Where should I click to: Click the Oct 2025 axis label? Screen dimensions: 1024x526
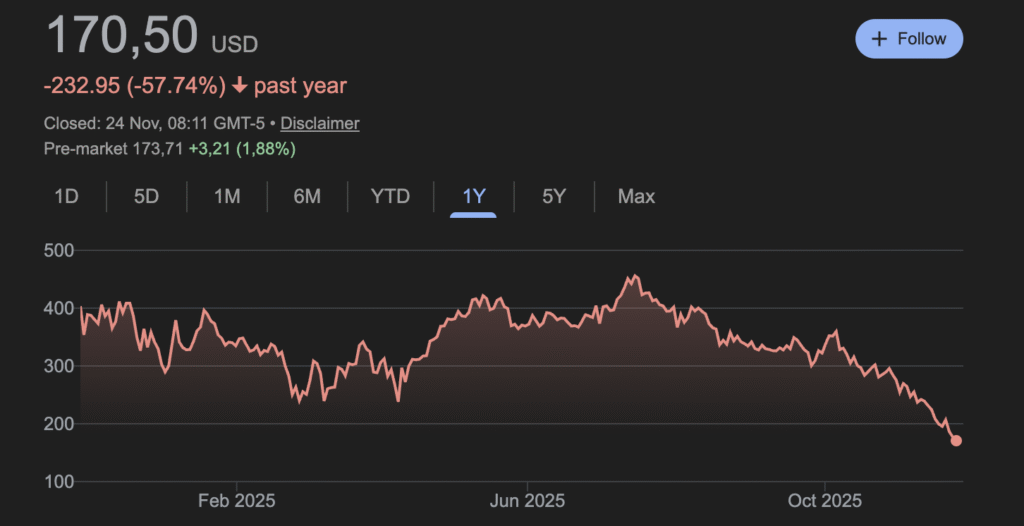coord(825,501)
